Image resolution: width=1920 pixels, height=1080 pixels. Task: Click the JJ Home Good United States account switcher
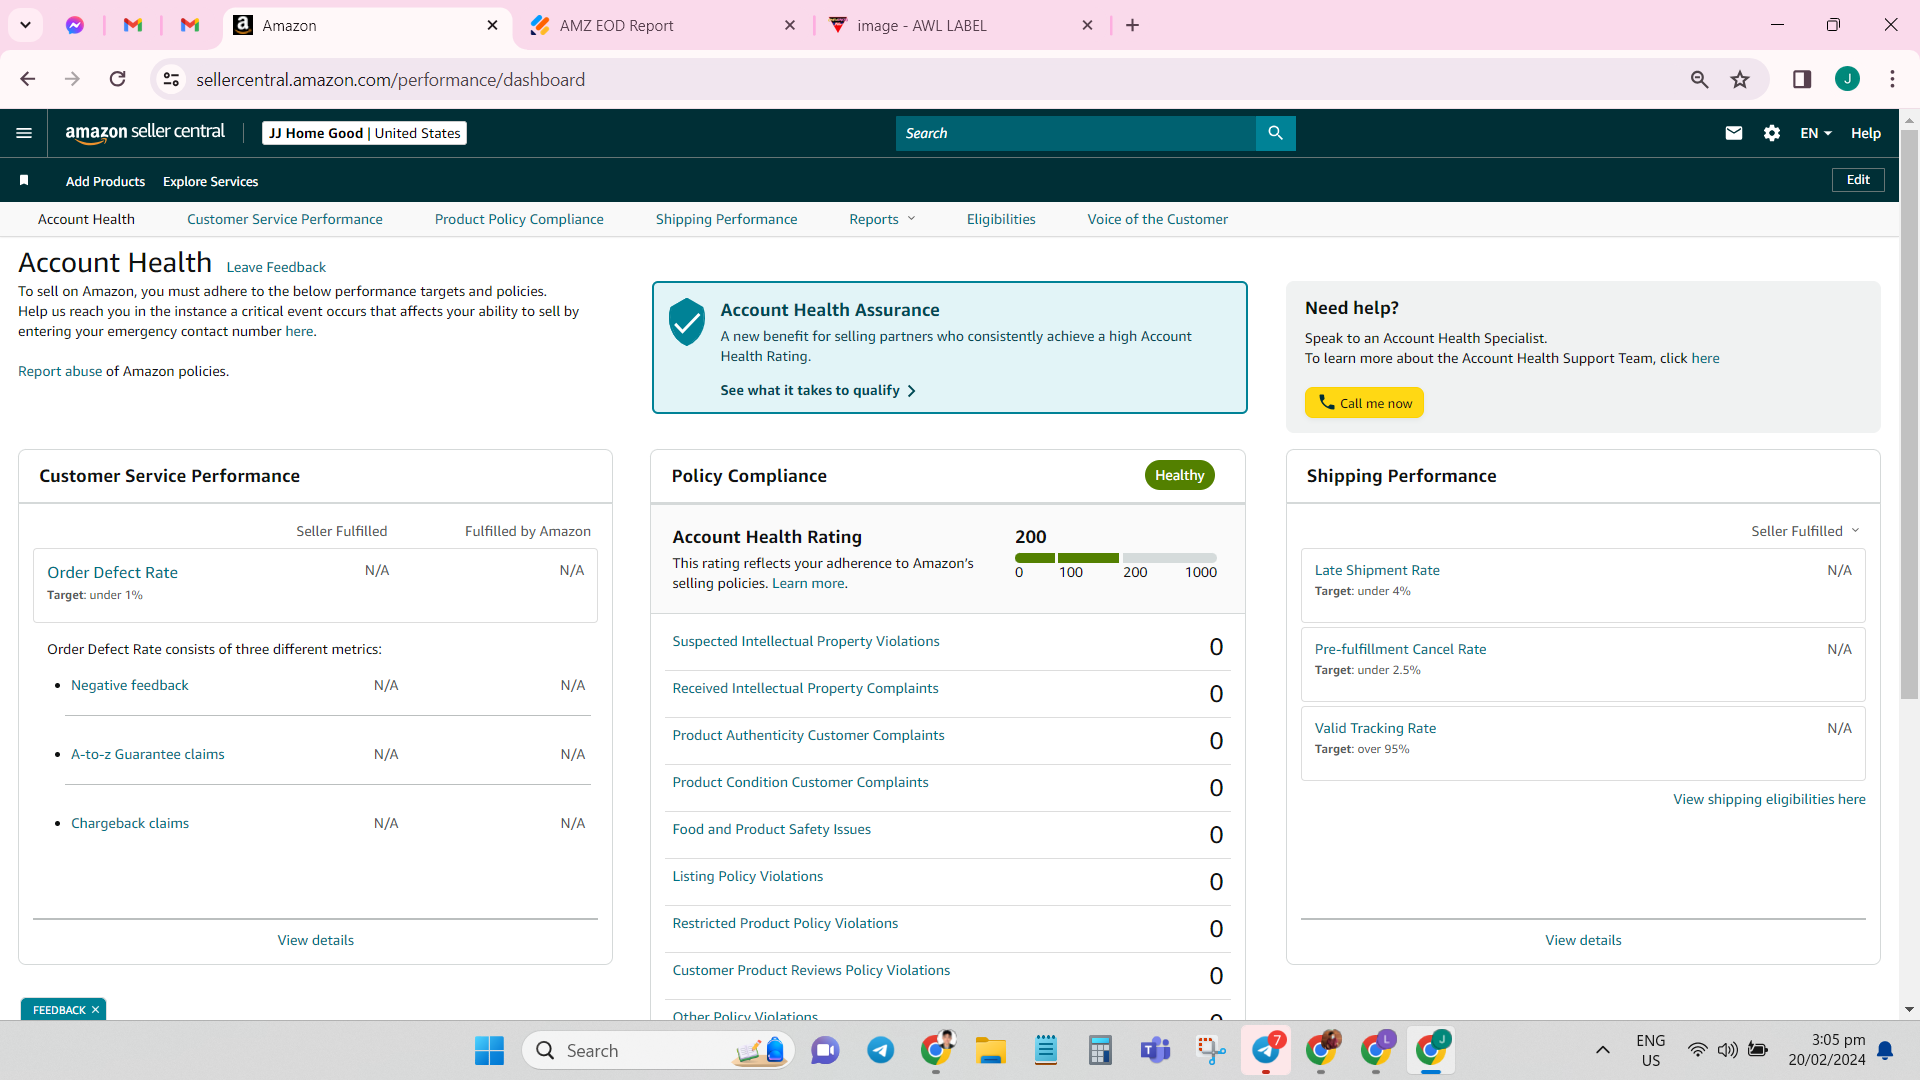click(364, 133)
